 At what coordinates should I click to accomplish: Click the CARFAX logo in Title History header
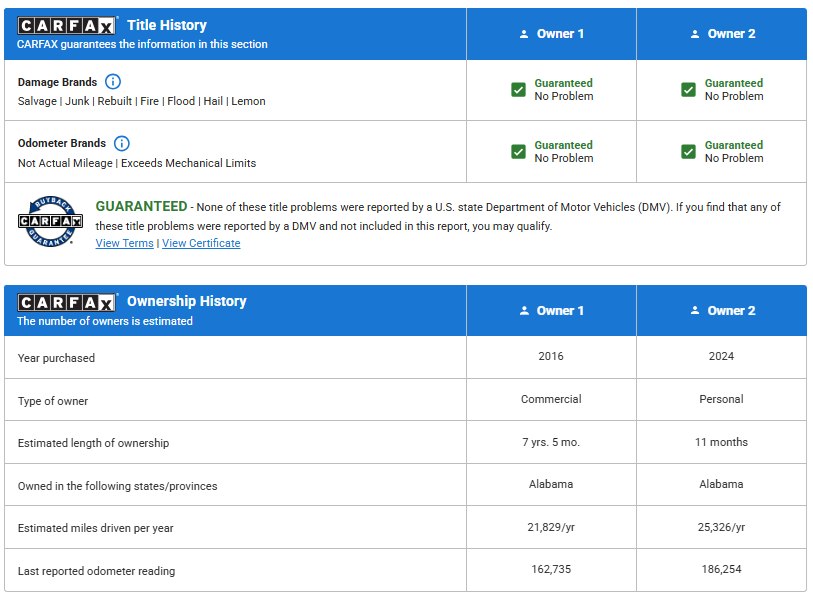[66, 25]
